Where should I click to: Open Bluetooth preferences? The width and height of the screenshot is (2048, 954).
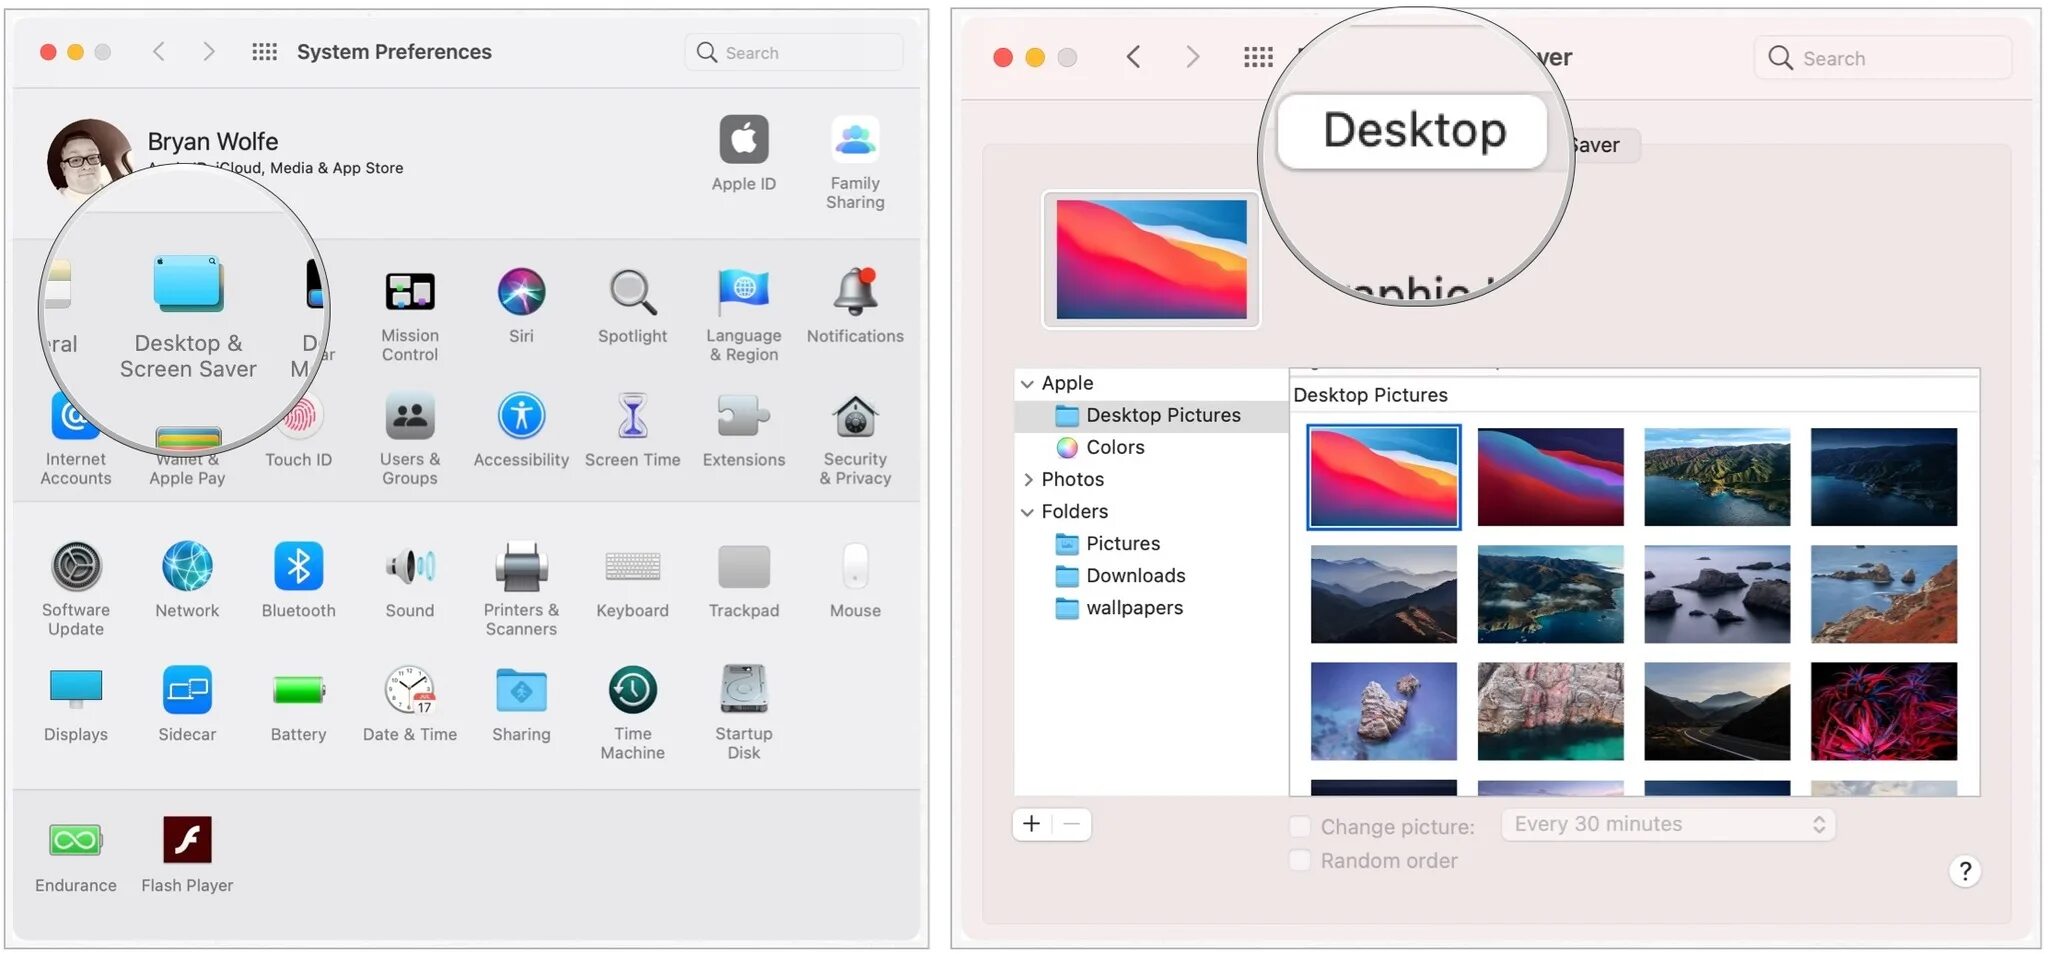298,580
